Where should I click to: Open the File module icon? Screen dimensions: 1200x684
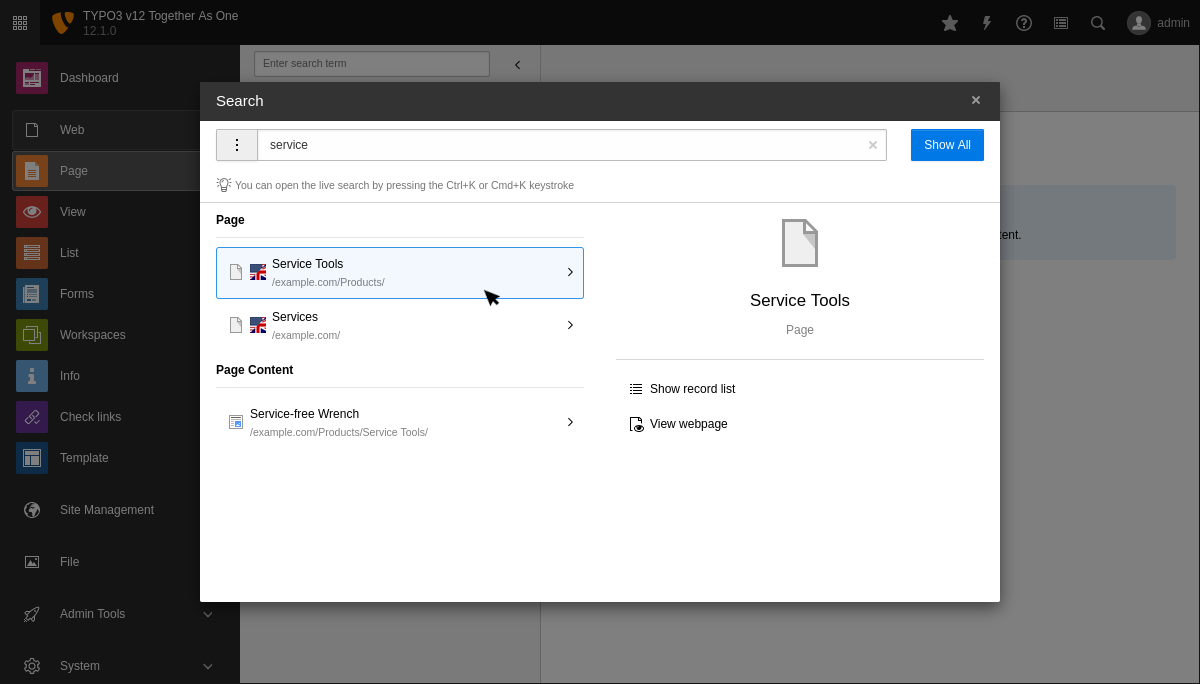tap(31, 561)
